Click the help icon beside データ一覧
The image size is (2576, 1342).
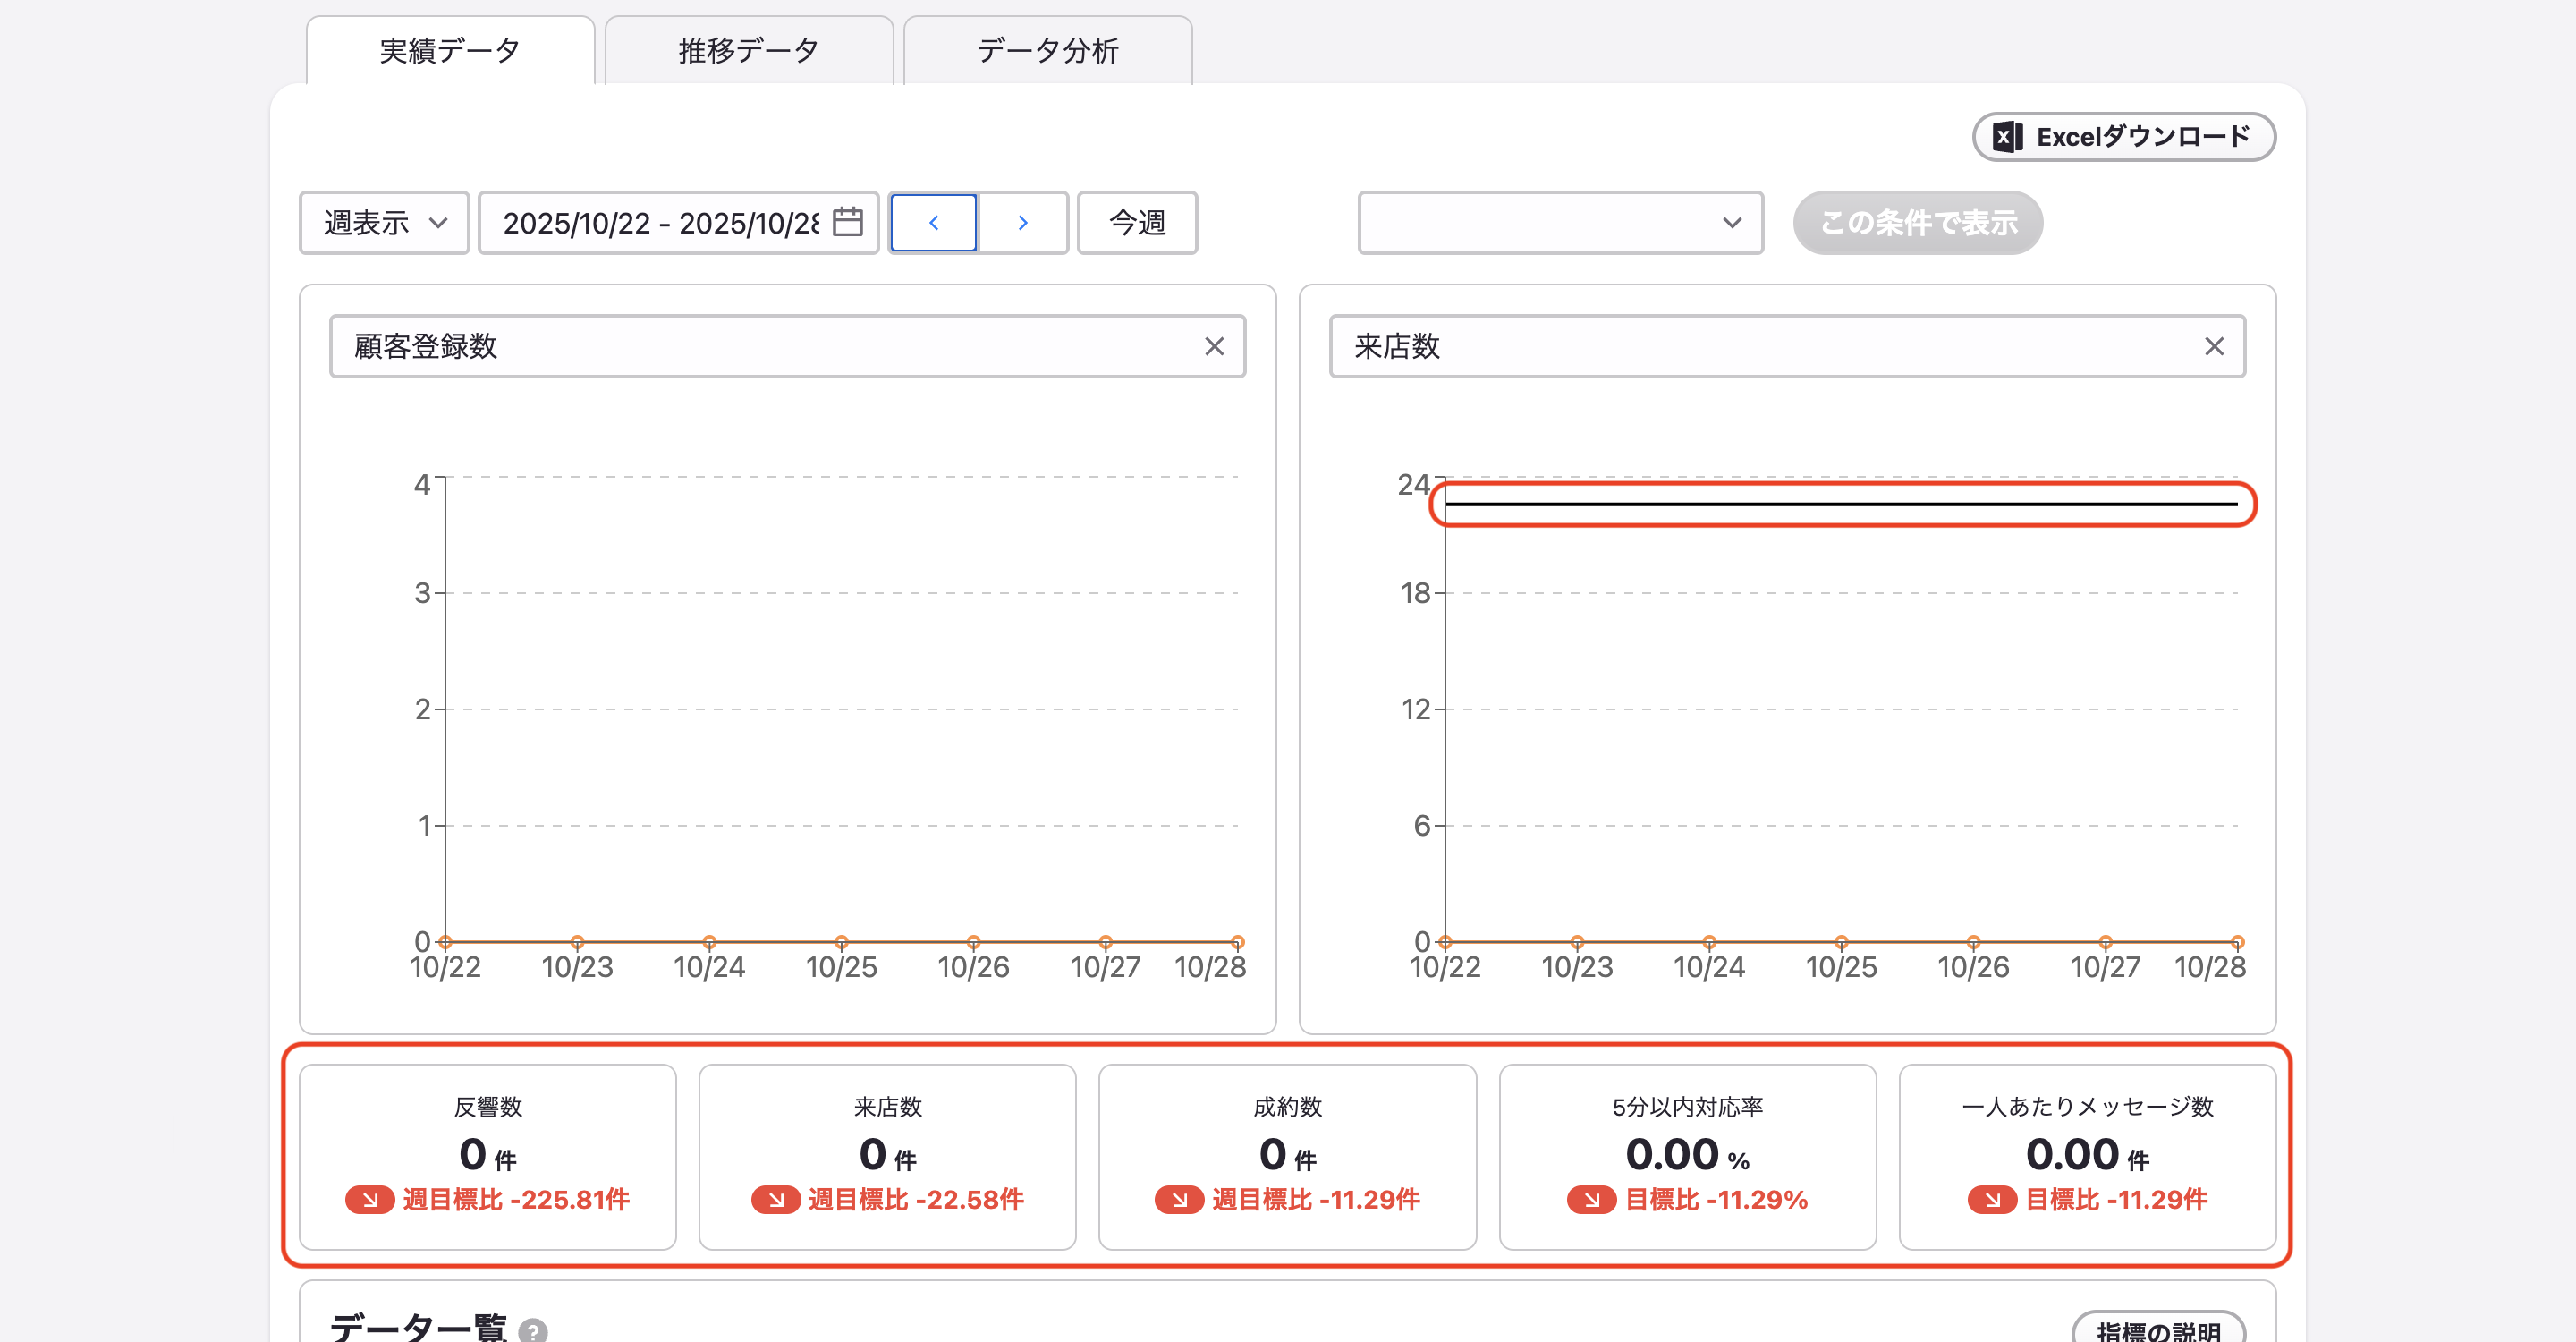pyautogui.click(x=533, y=1330)
